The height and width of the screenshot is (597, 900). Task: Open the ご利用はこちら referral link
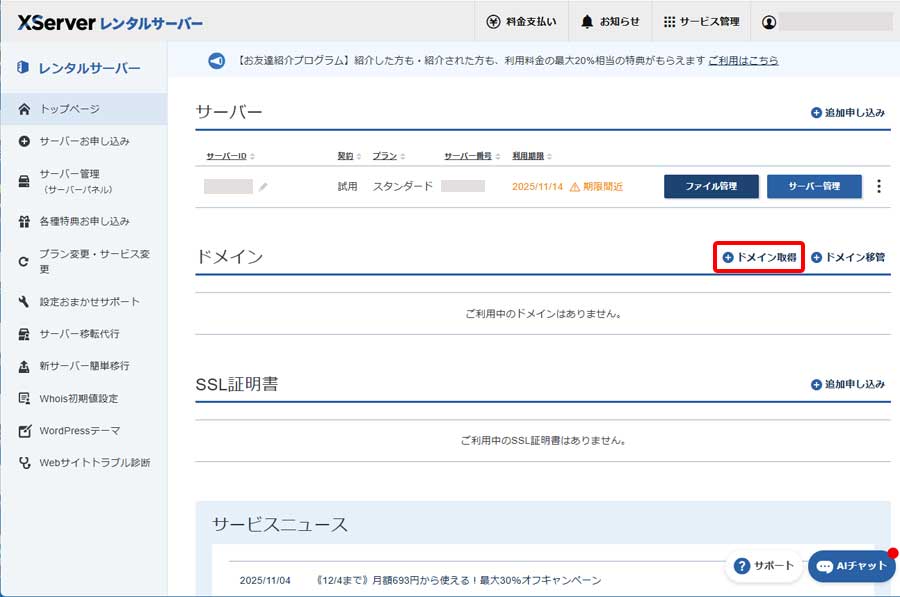pos(743,61)
